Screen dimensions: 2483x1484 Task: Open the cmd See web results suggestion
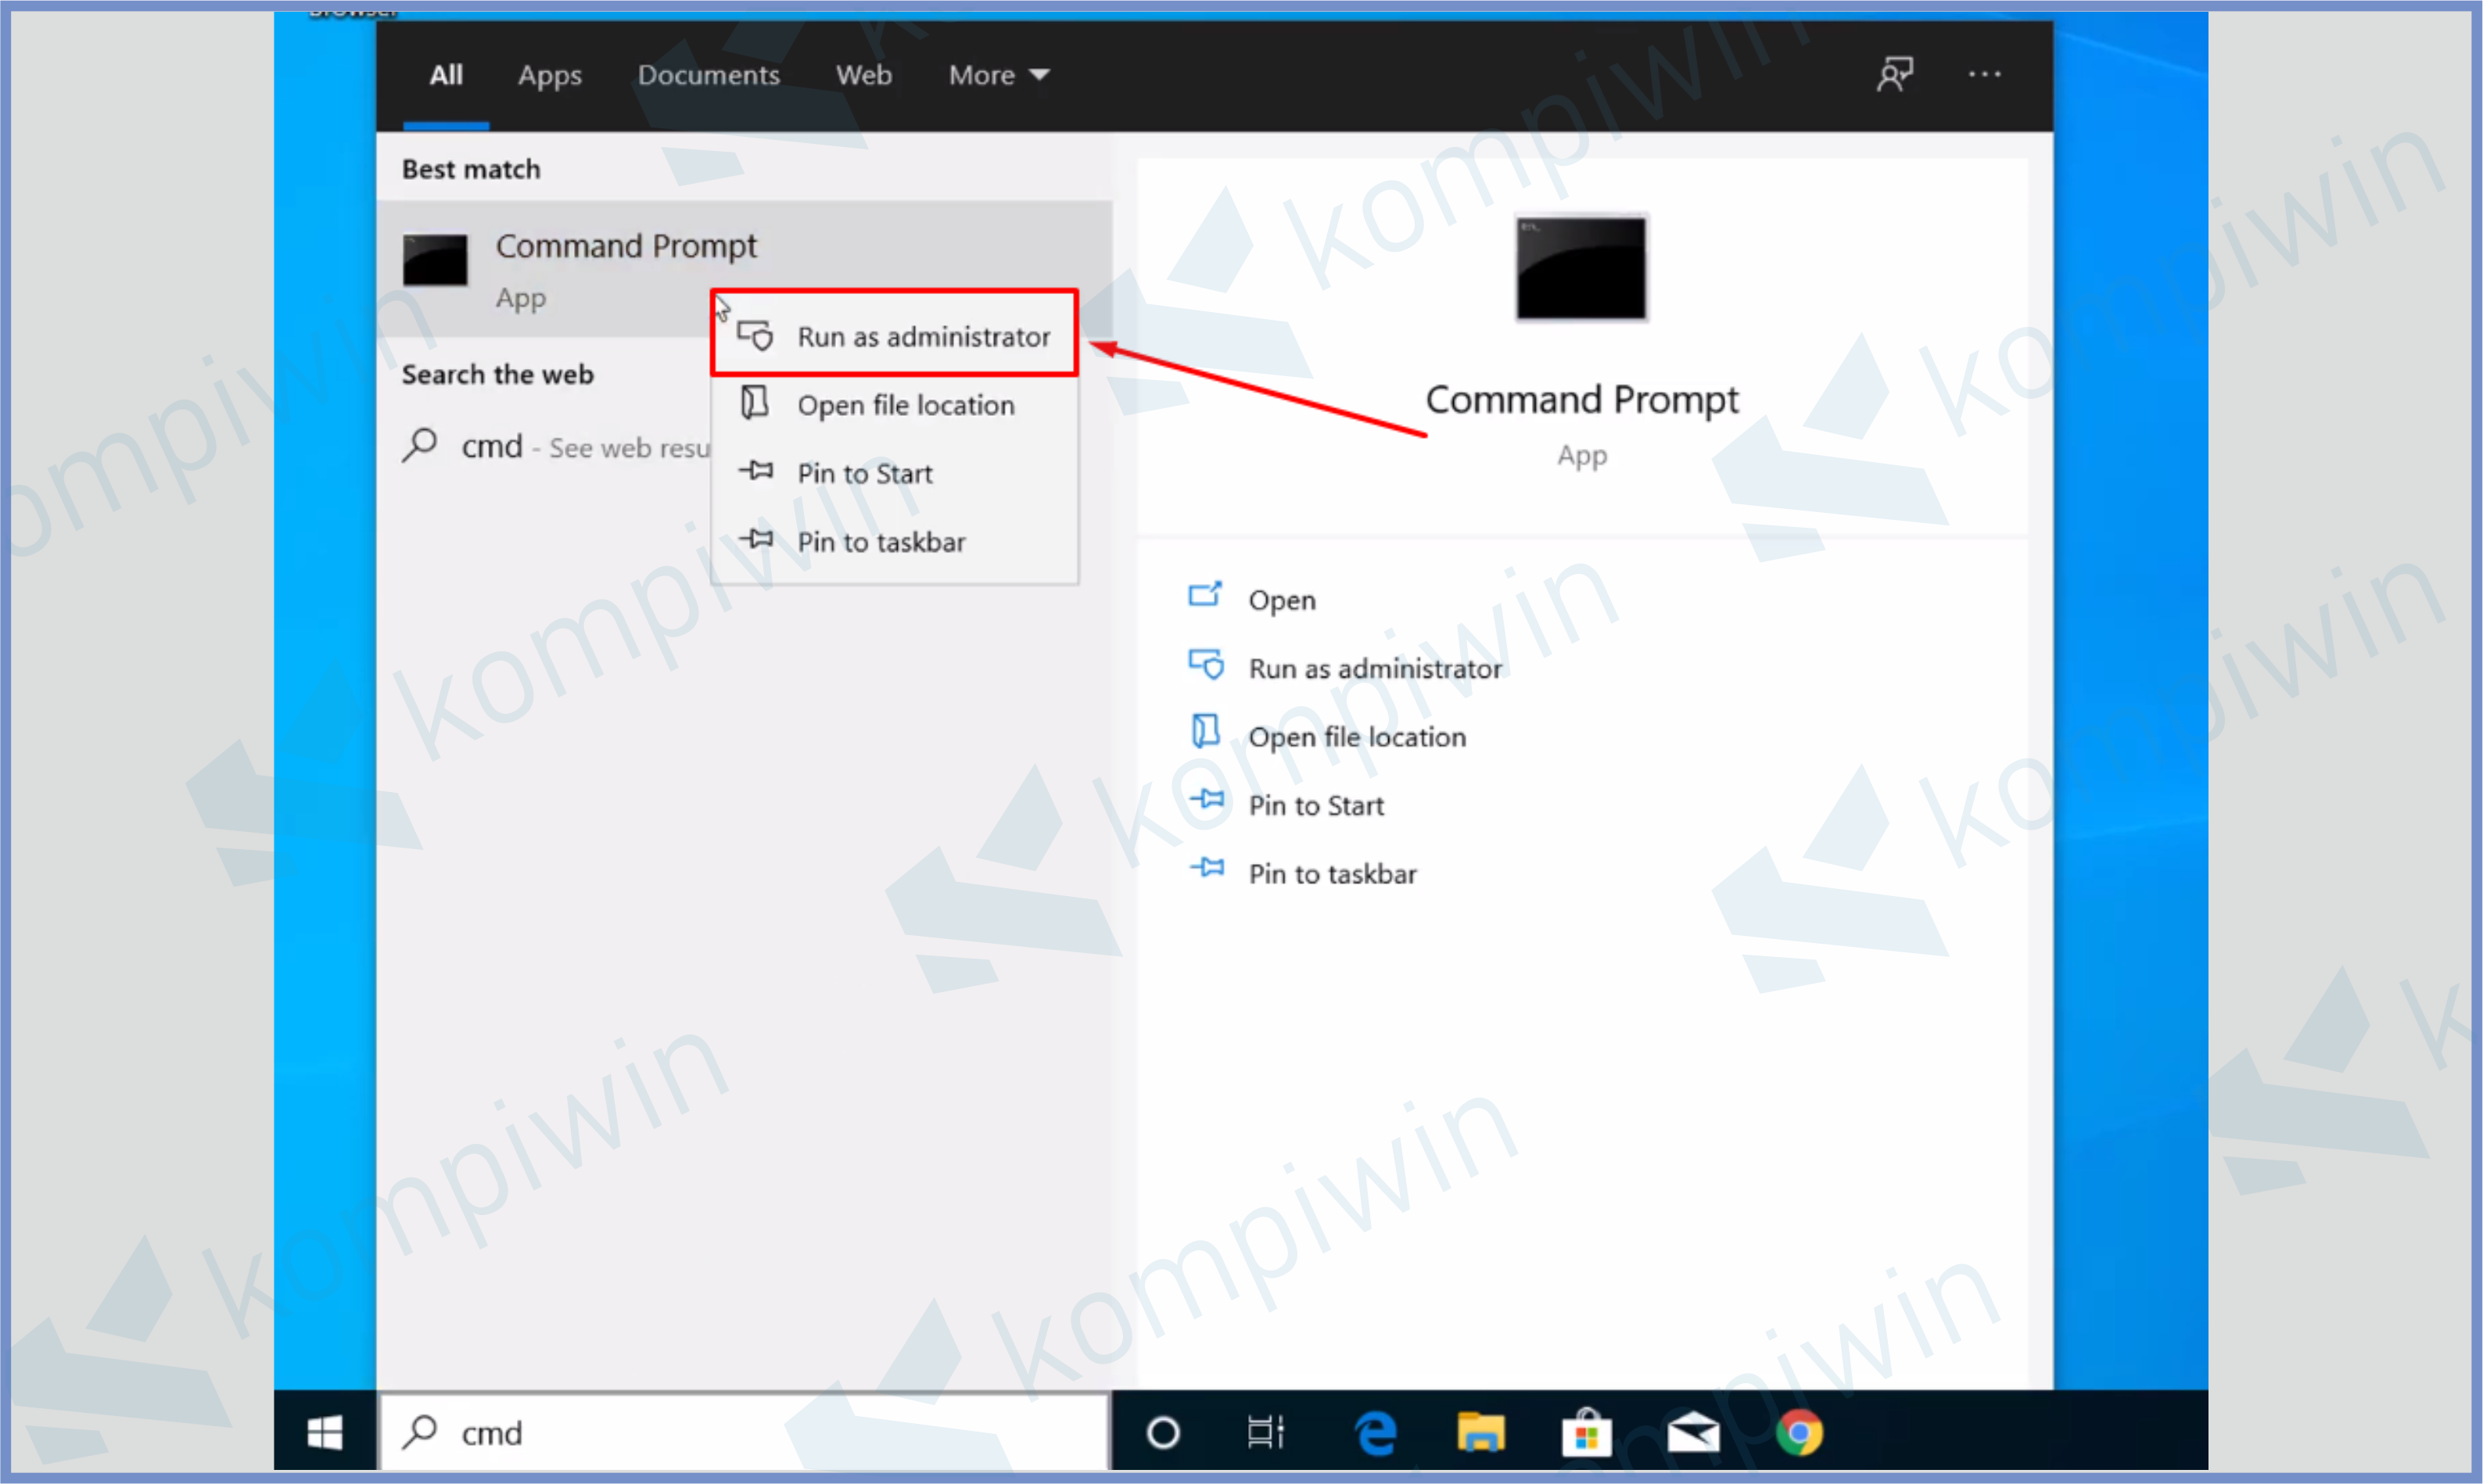[555, 446]
